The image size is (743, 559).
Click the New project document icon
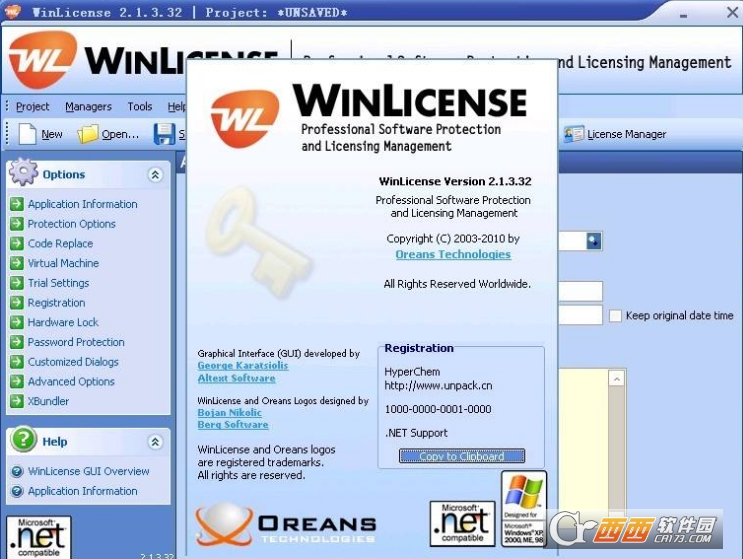tap(27, 134)
